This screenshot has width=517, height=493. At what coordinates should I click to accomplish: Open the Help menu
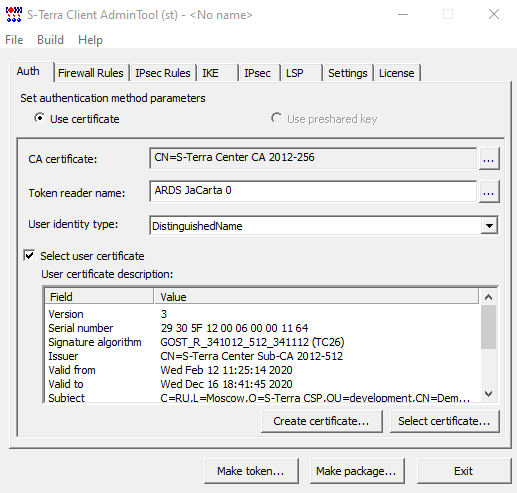[90, 40]
